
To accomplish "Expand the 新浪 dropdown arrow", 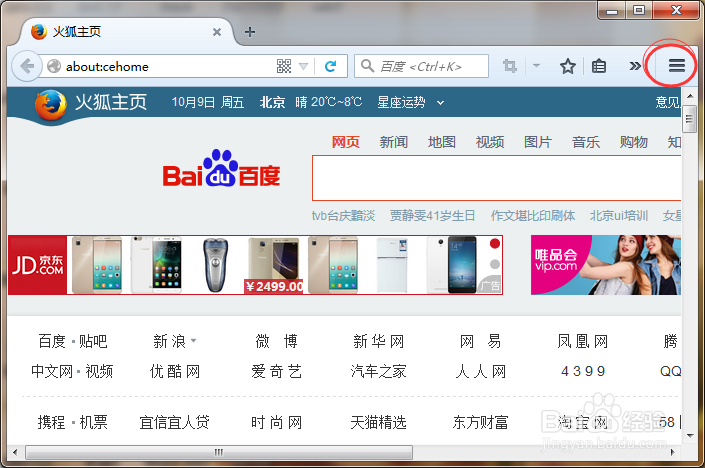I will coord(193,340).
